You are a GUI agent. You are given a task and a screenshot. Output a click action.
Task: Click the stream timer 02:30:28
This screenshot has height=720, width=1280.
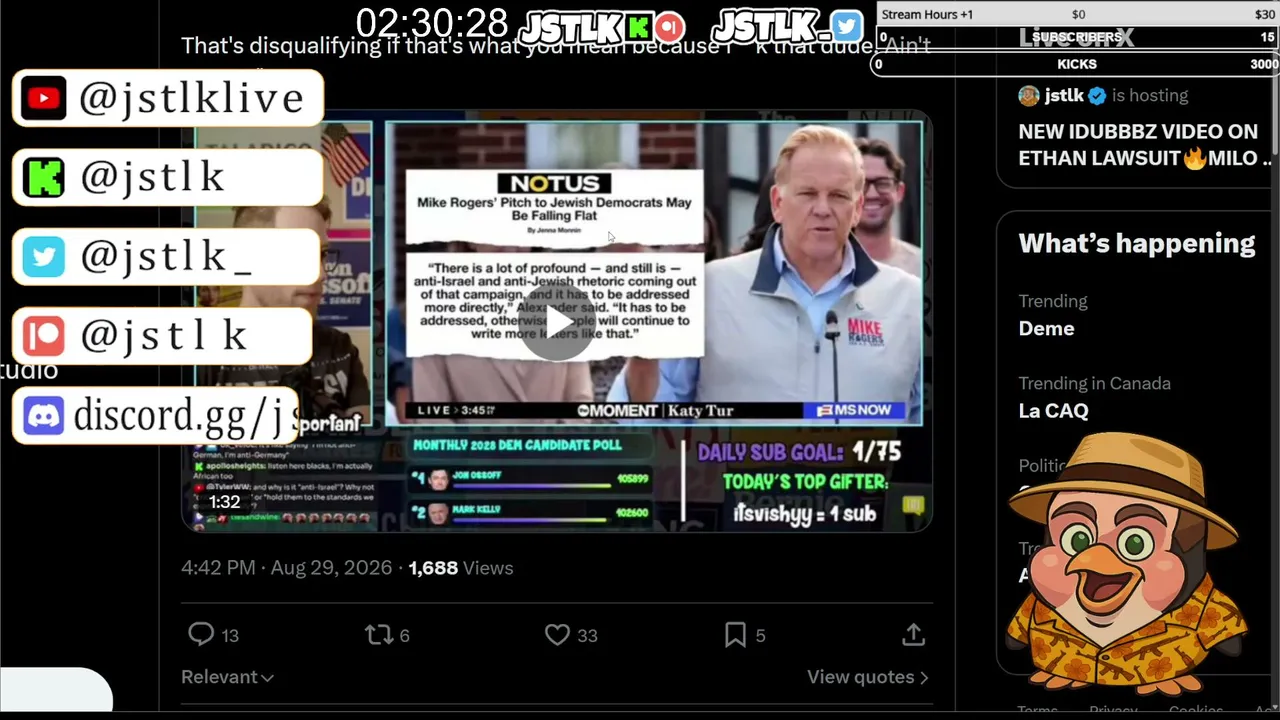coord(432,24)
